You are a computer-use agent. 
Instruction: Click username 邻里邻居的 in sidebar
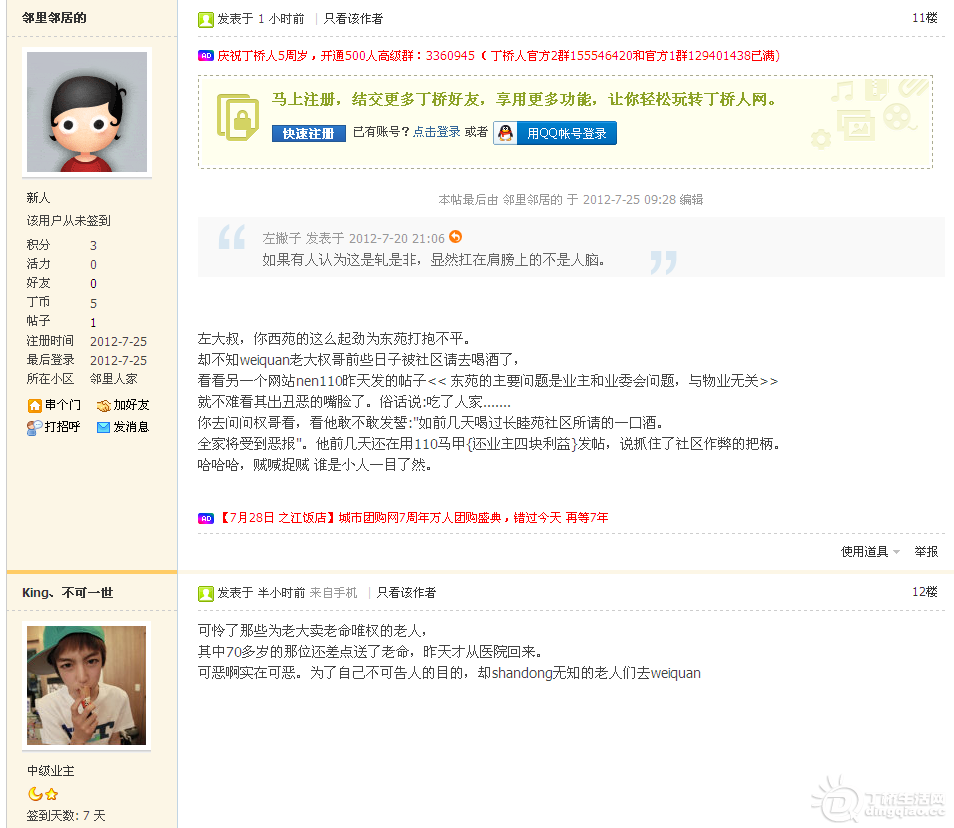(54, 18)
